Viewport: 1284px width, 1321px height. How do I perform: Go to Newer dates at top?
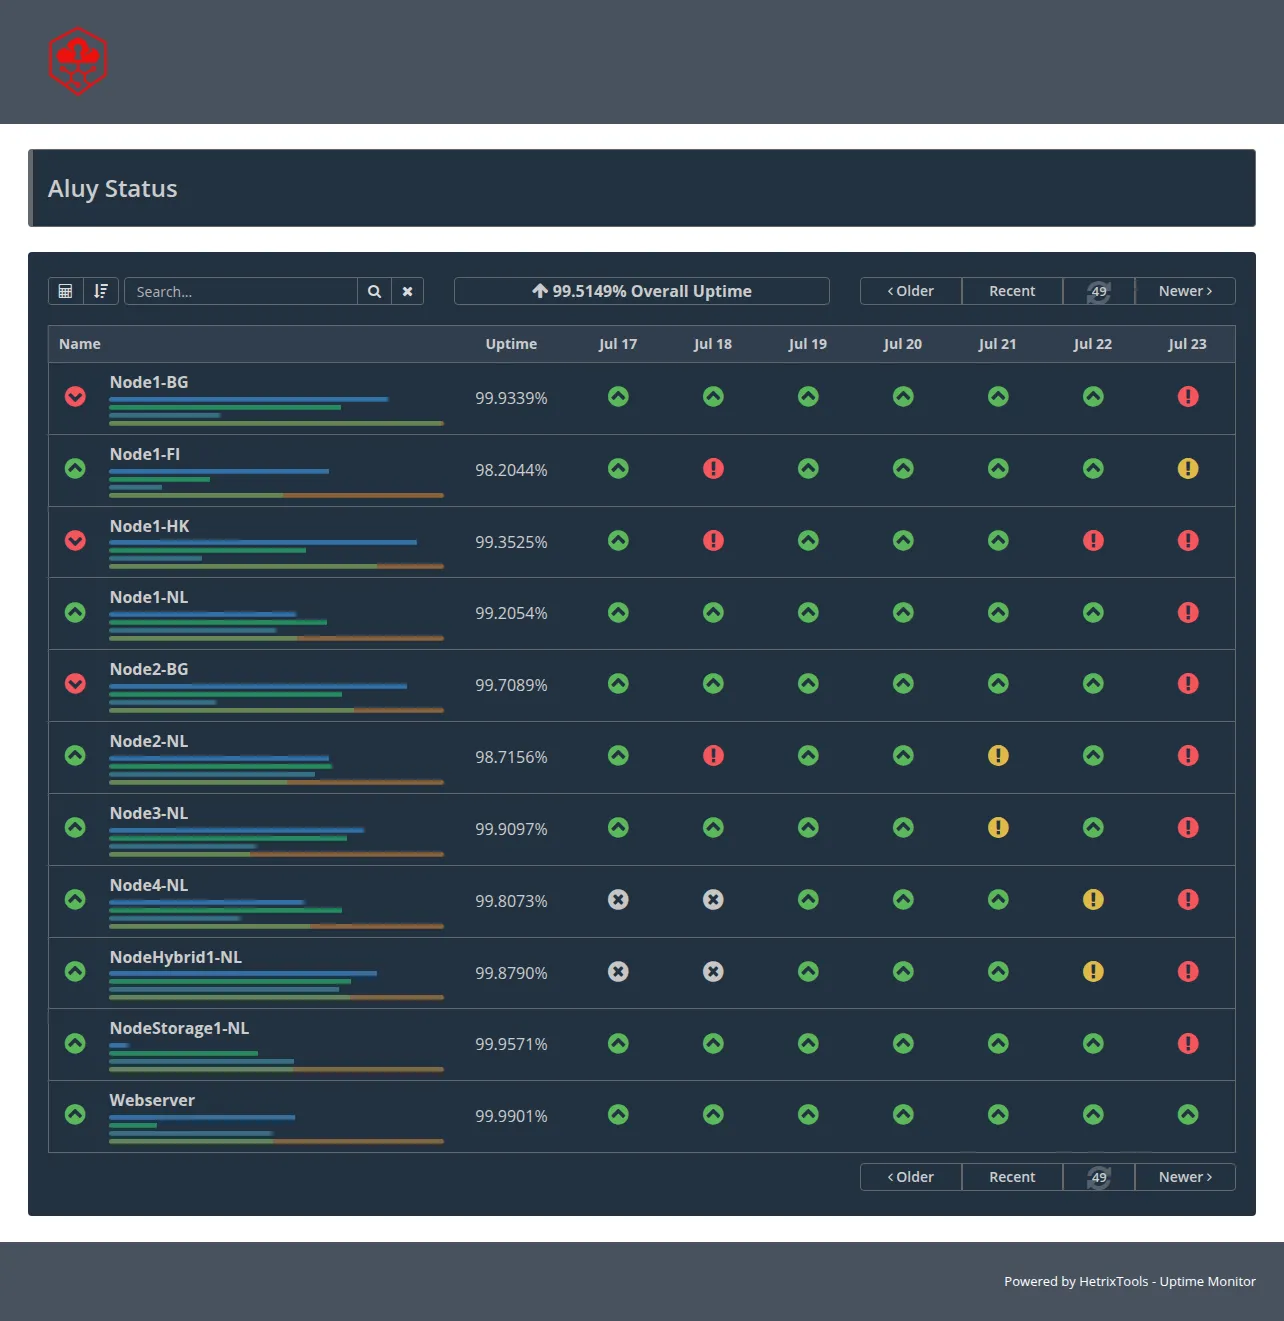tap(1185, 291)
